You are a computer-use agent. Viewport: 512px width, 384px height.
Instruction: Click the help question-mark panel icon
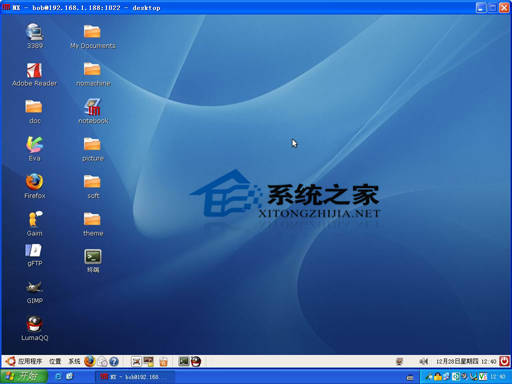(114, 362)
